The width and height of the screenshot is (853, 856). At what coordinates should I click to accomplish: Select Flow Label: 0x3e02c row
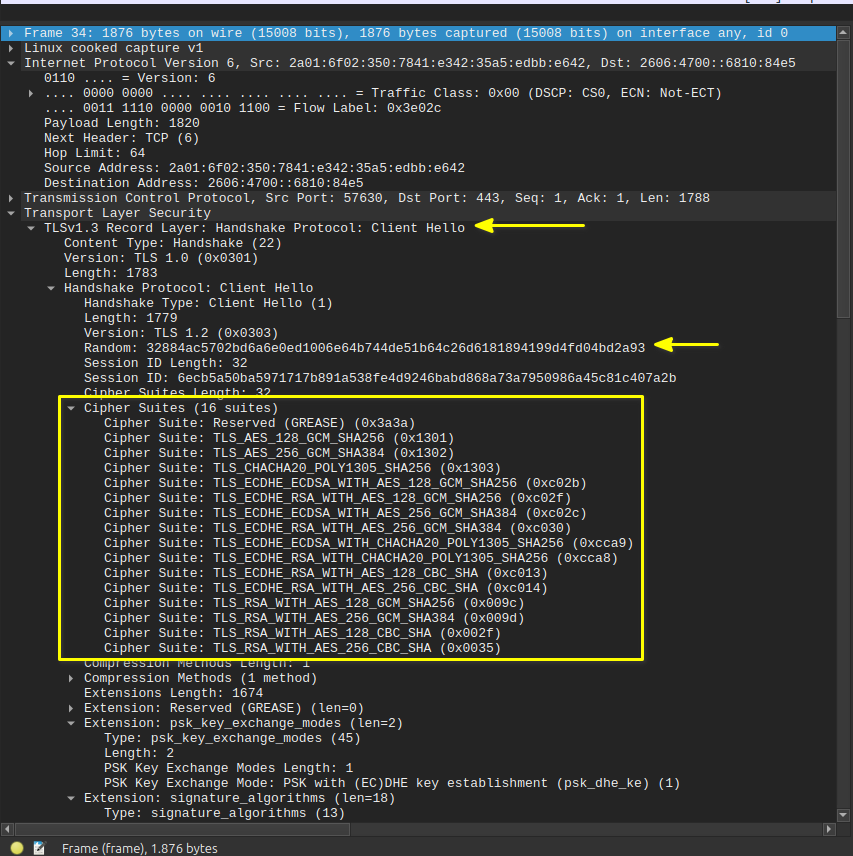(x=242, y=108)
